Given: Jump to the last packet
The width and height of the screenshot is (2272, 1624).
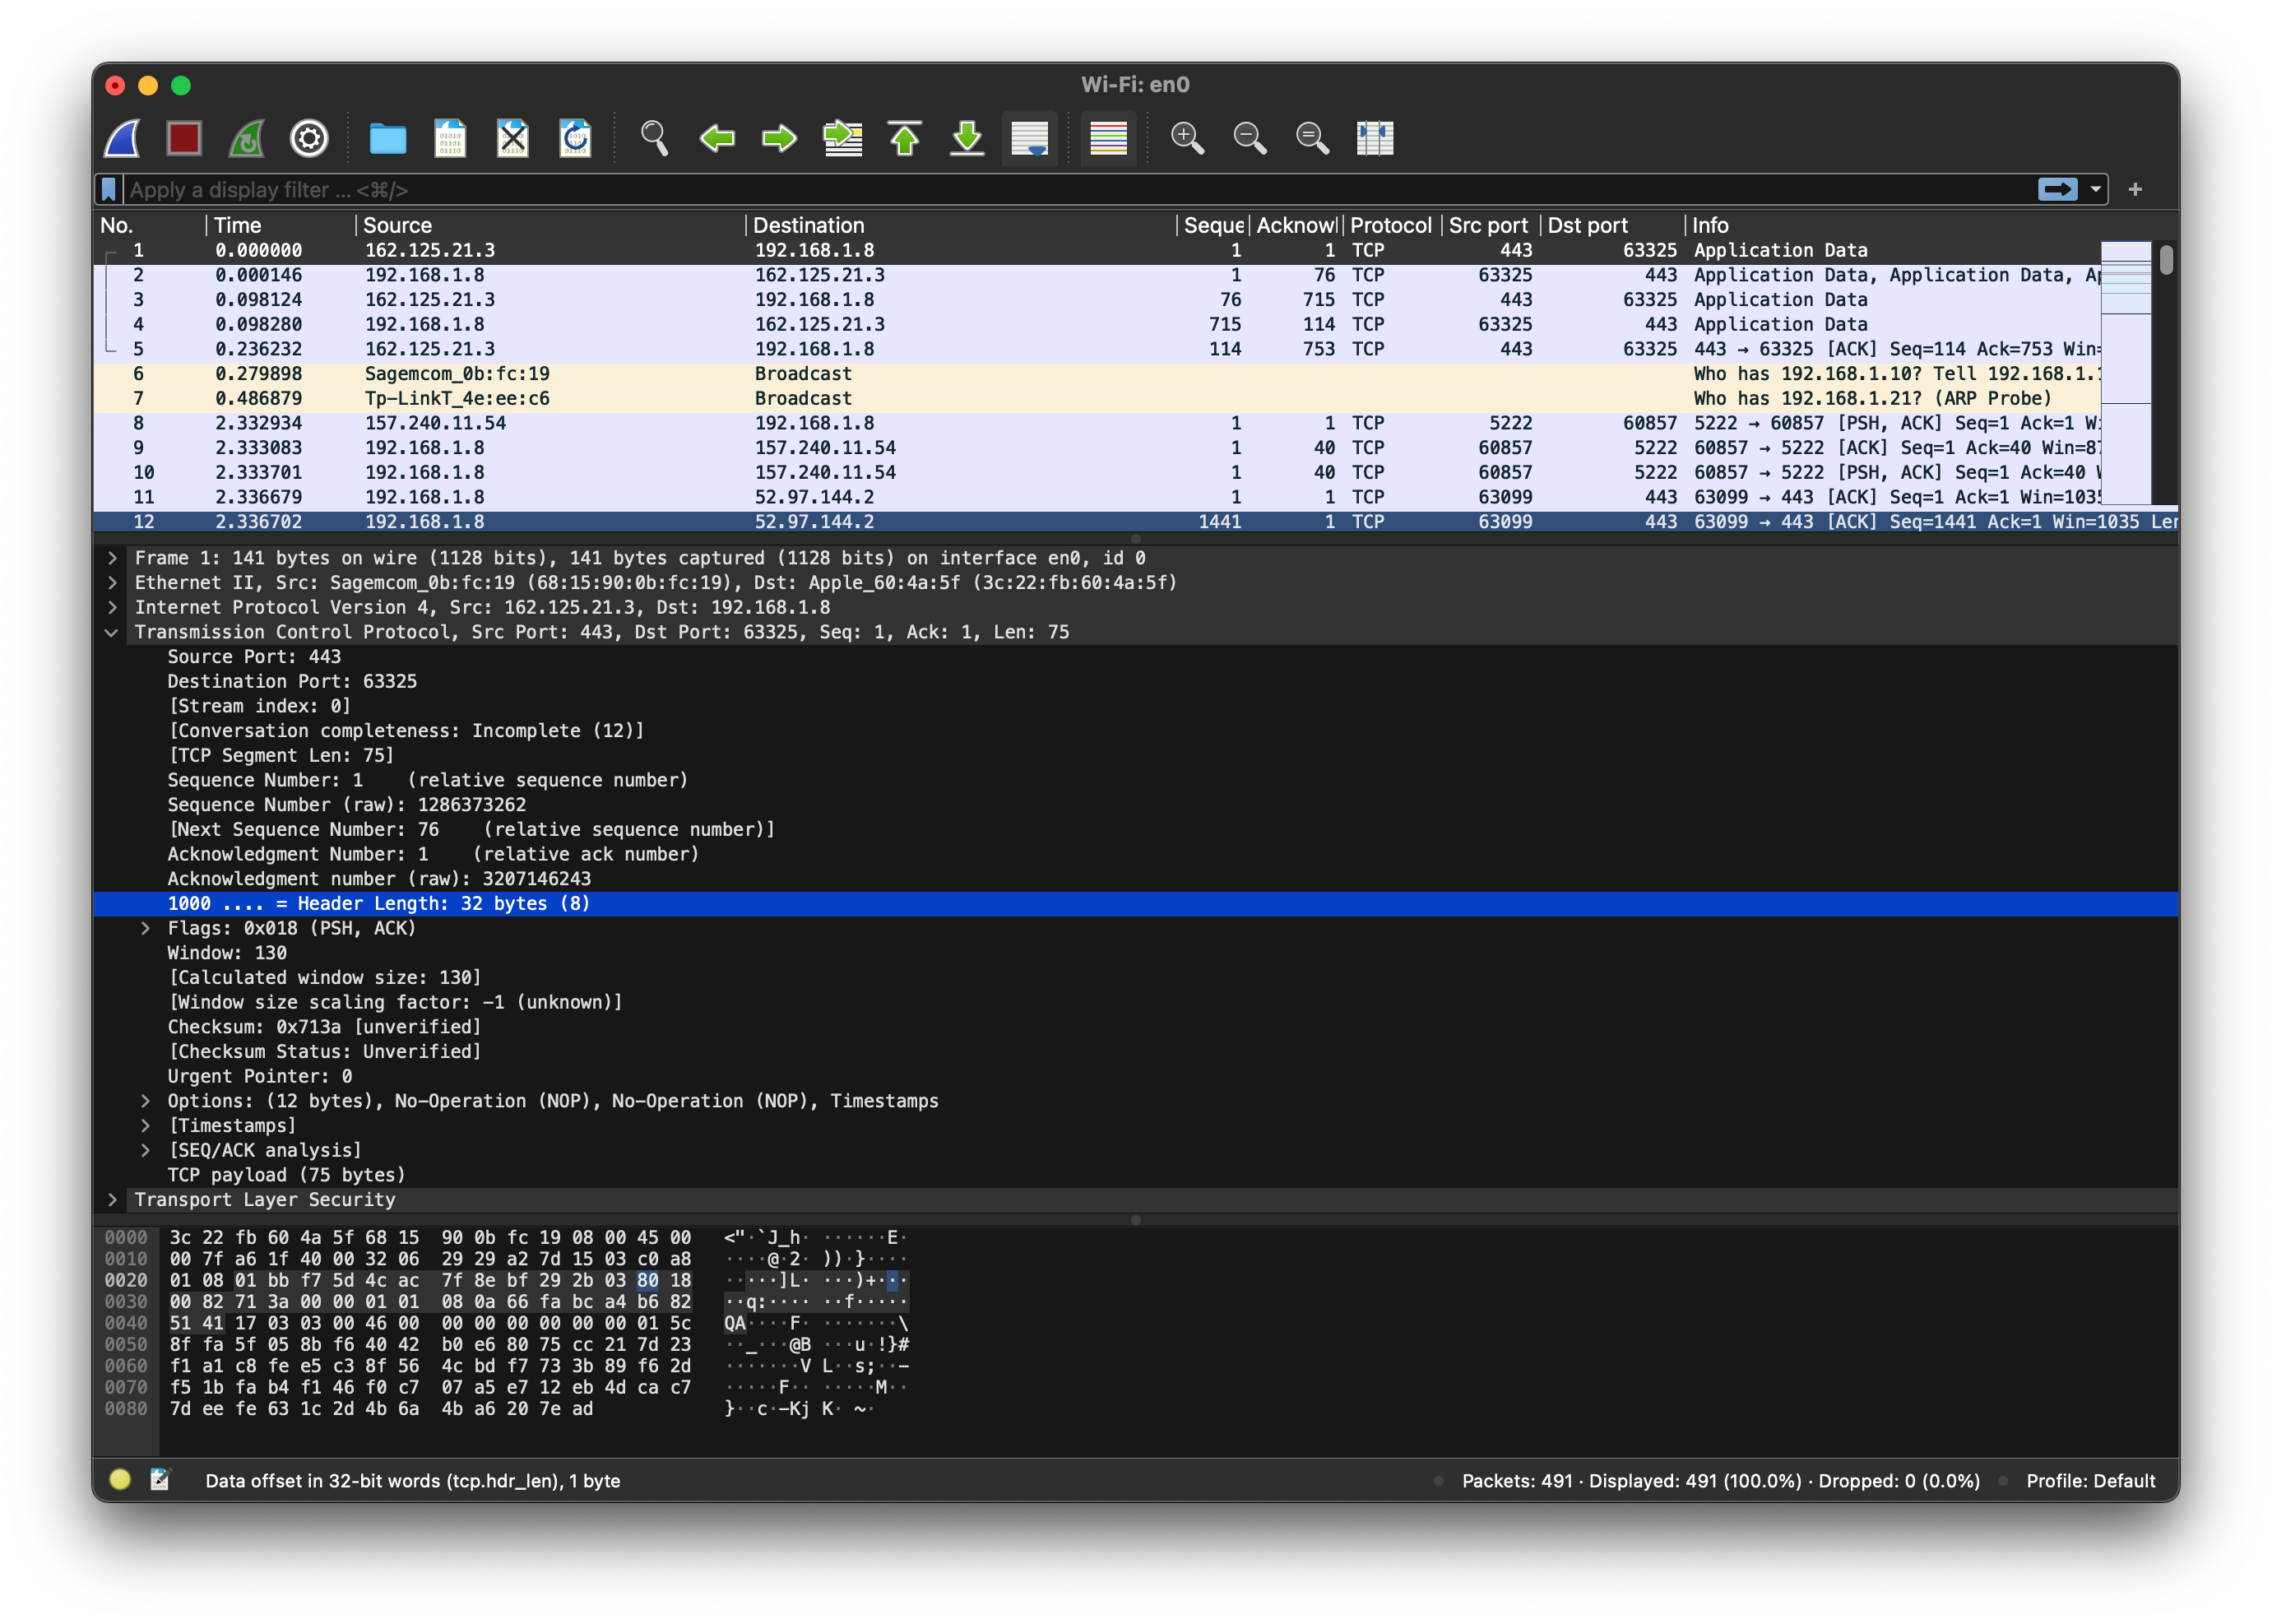Looking at the screenshot, I should coord(967,138).
